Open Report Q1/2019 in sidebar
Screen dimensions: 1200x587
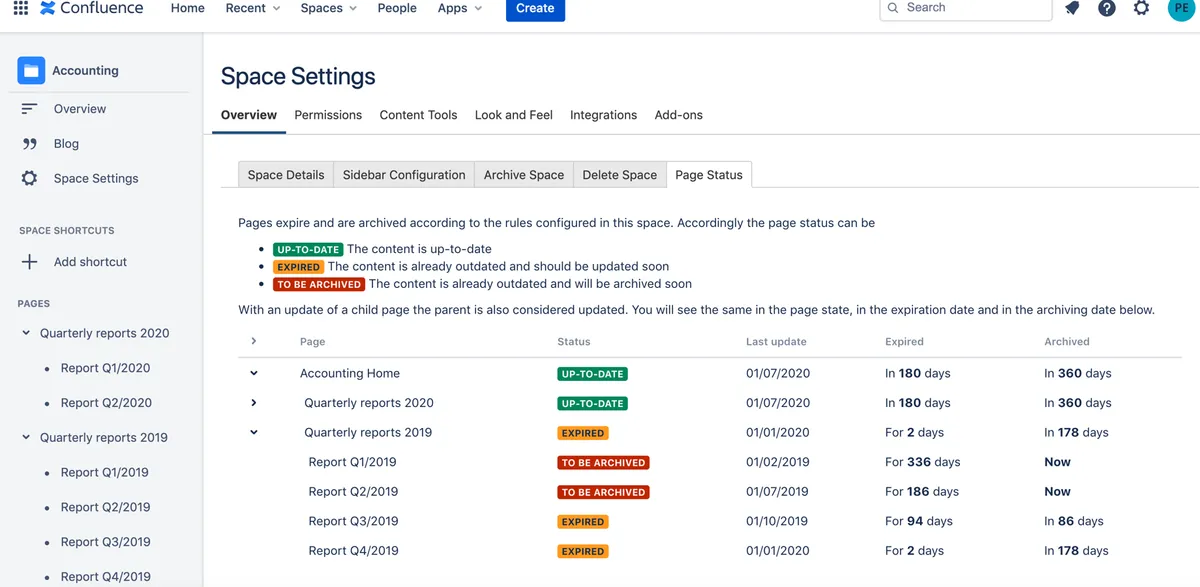[x=104, y=472]
